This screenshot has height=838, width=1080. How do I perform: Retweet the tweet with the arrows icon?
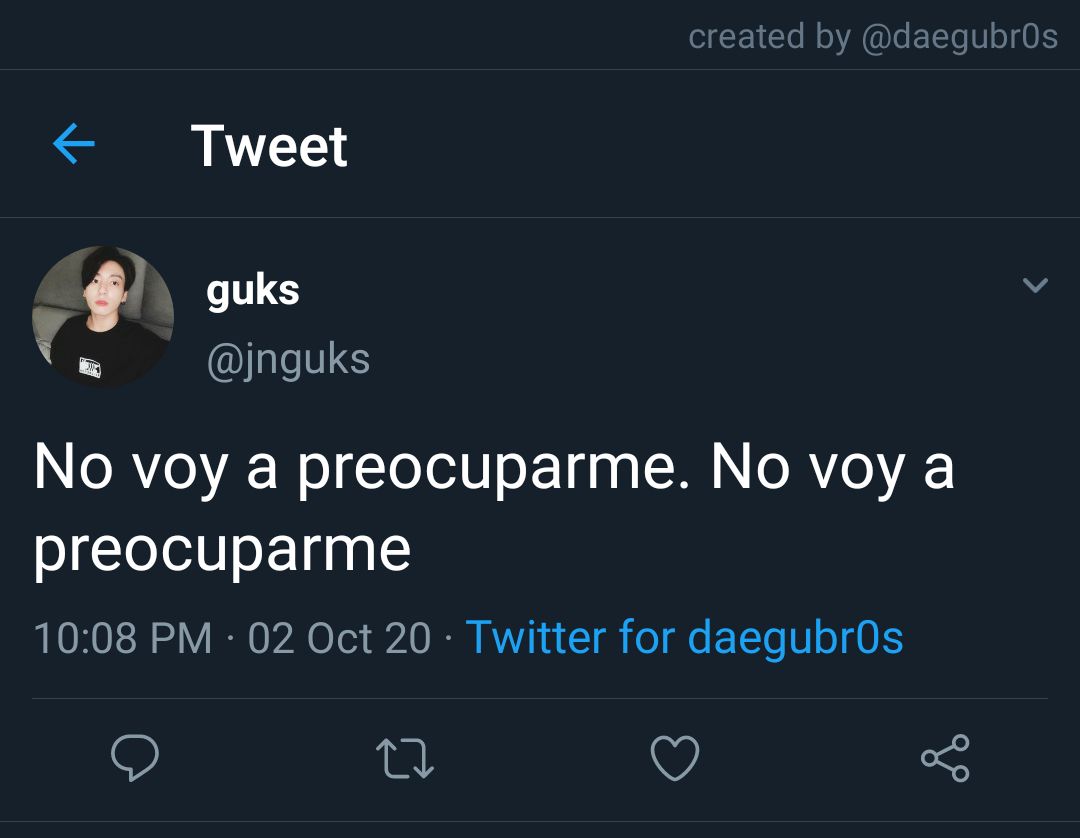[405, 758]
